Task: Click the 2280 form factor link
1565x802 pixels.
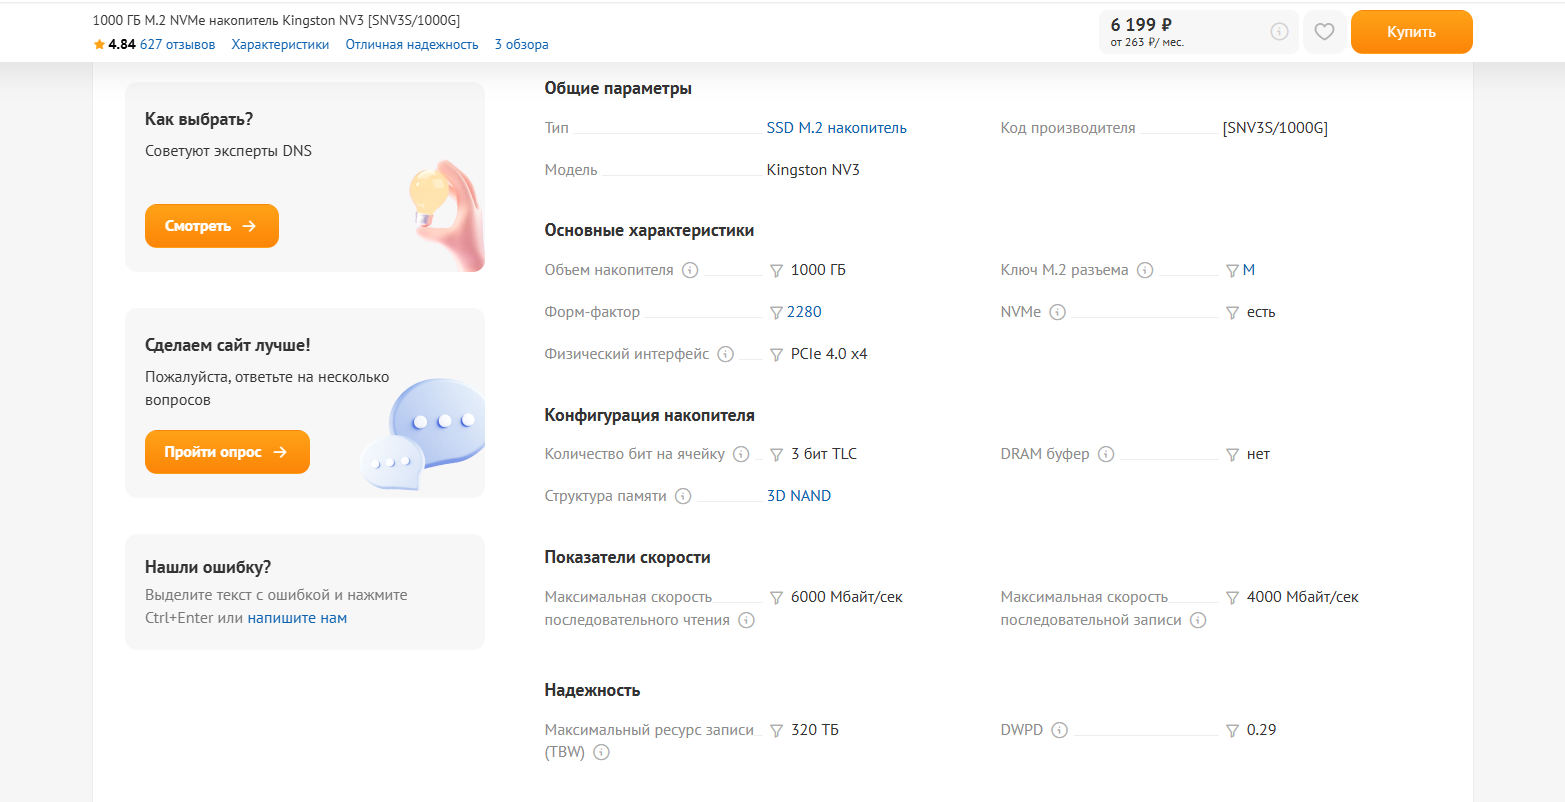Action: (x=804, y=312)
